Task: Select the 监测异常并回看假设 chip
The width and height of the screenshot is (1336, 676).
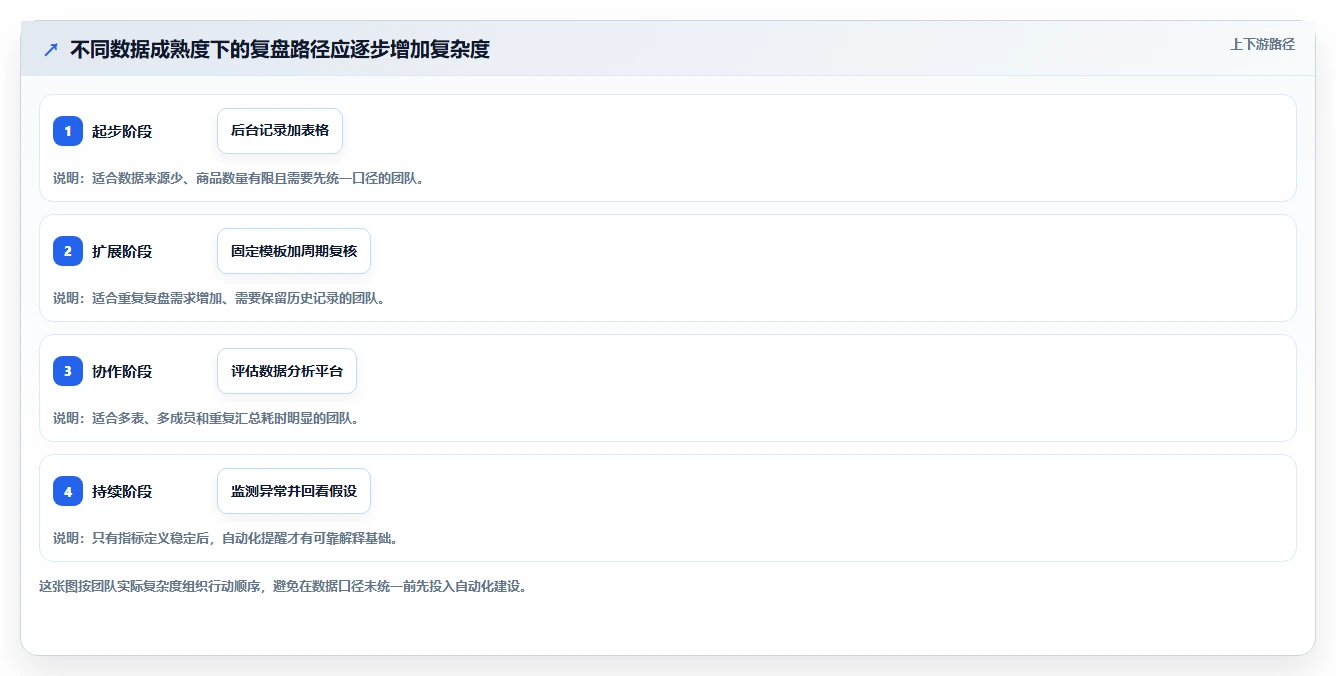Action: 294,491
